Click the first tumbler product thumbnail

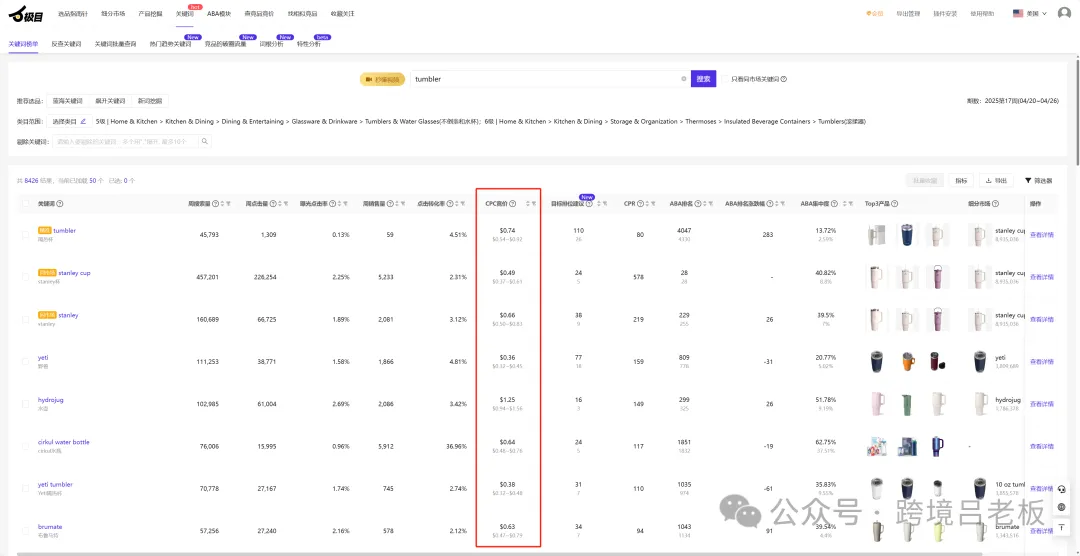[x=877, y=235]
